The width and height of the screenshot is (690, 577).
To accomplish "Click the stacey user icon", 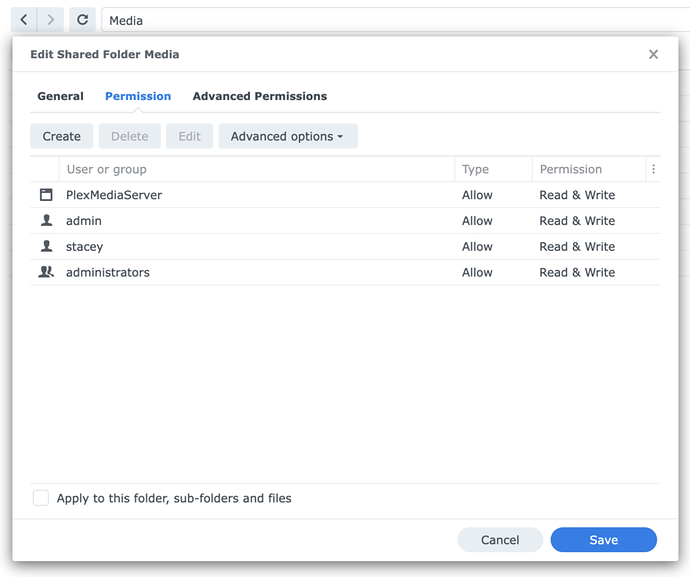I will pos(46,247).
